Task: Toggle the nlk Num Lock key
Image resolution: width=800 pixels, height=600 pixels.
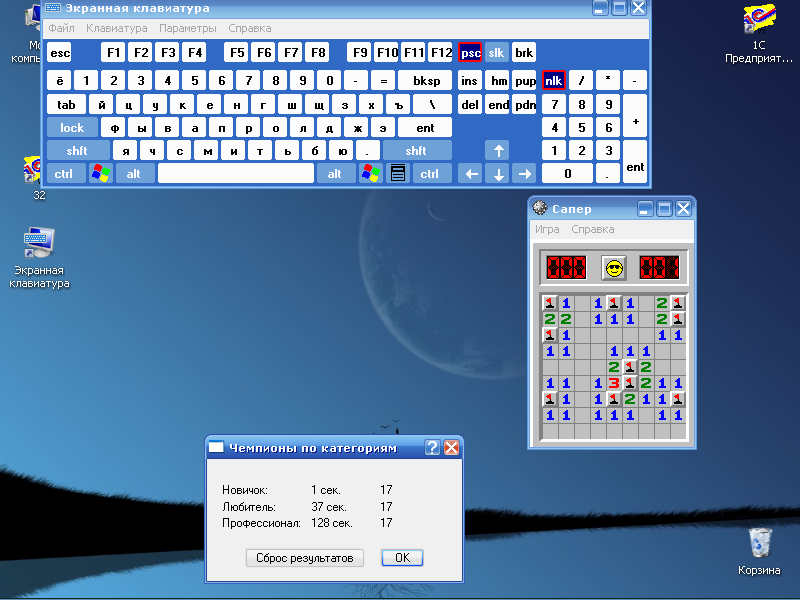Action: [554, 80]
